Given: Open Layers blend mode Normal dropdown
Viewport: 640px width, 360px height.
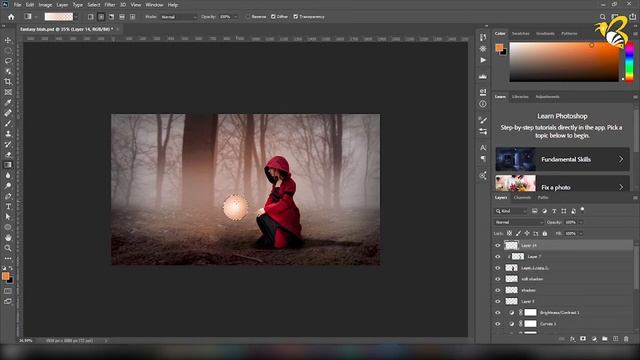Looking at the screenshot, I should click(519, 222).
